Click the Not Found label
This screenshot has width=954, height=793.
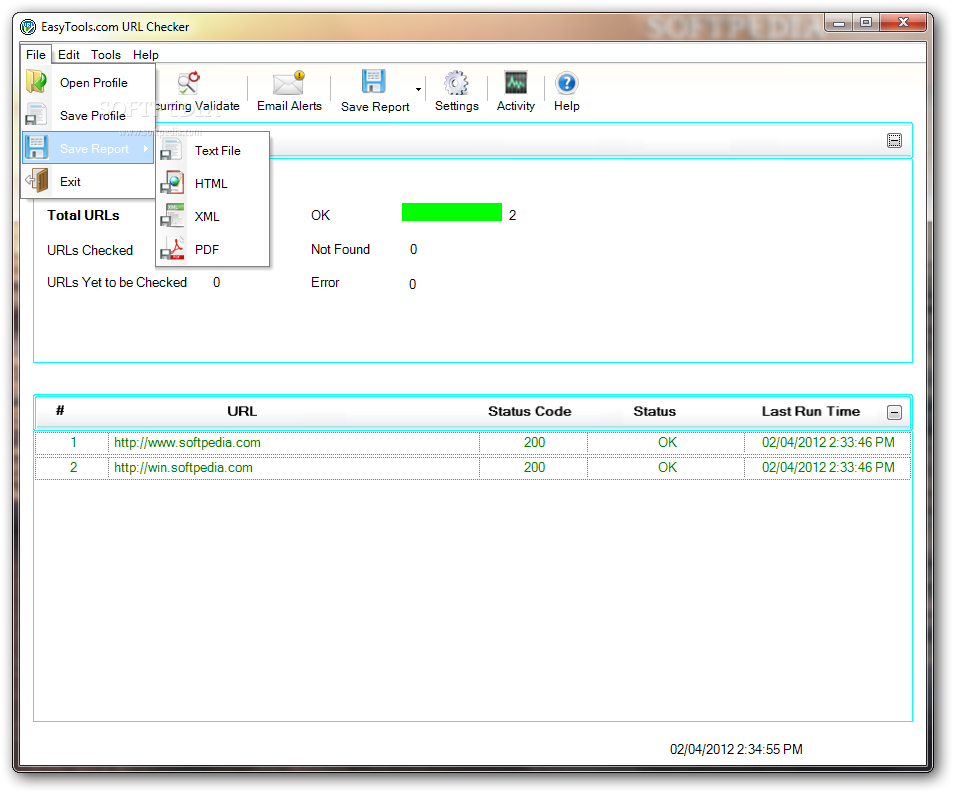pyautogui.click(x=340, y=250)
